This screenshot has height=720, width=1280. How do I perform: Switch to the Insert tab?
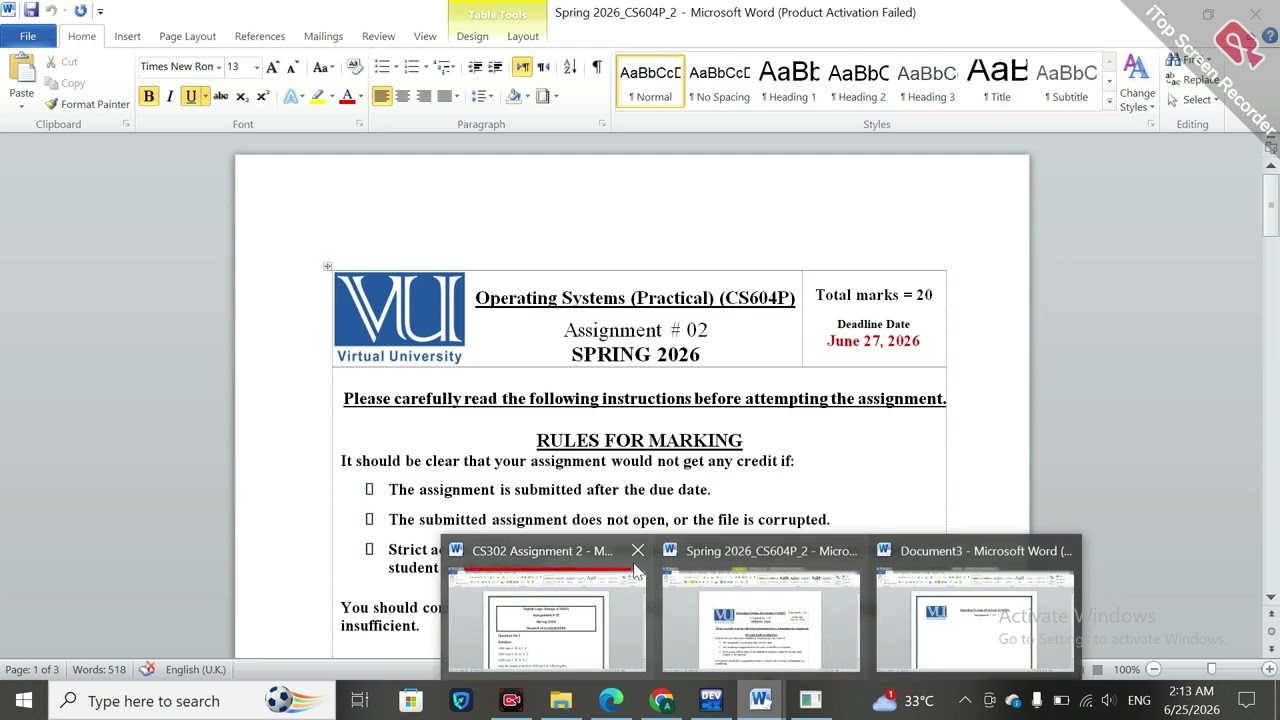(x=127, y=36)
